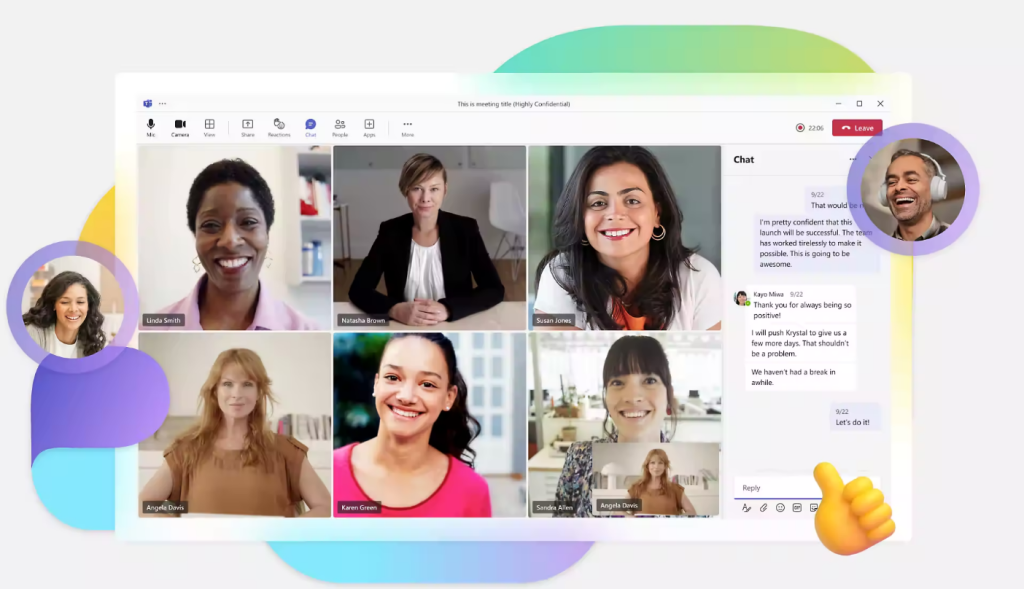Click the recording indicator beside timer

tap(800, 128)
